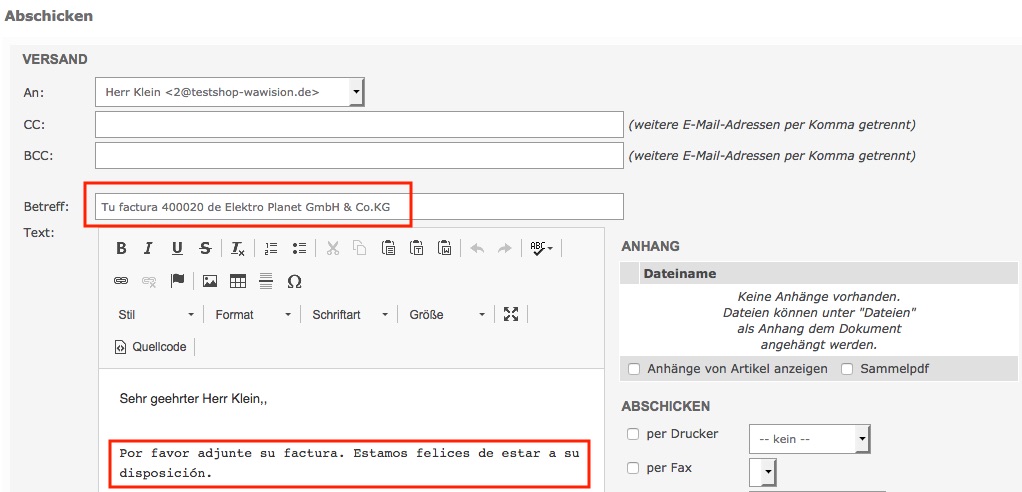Screen dimensions: 1022x492
Task: Check the per Fax option
Action: coord(632,468)
